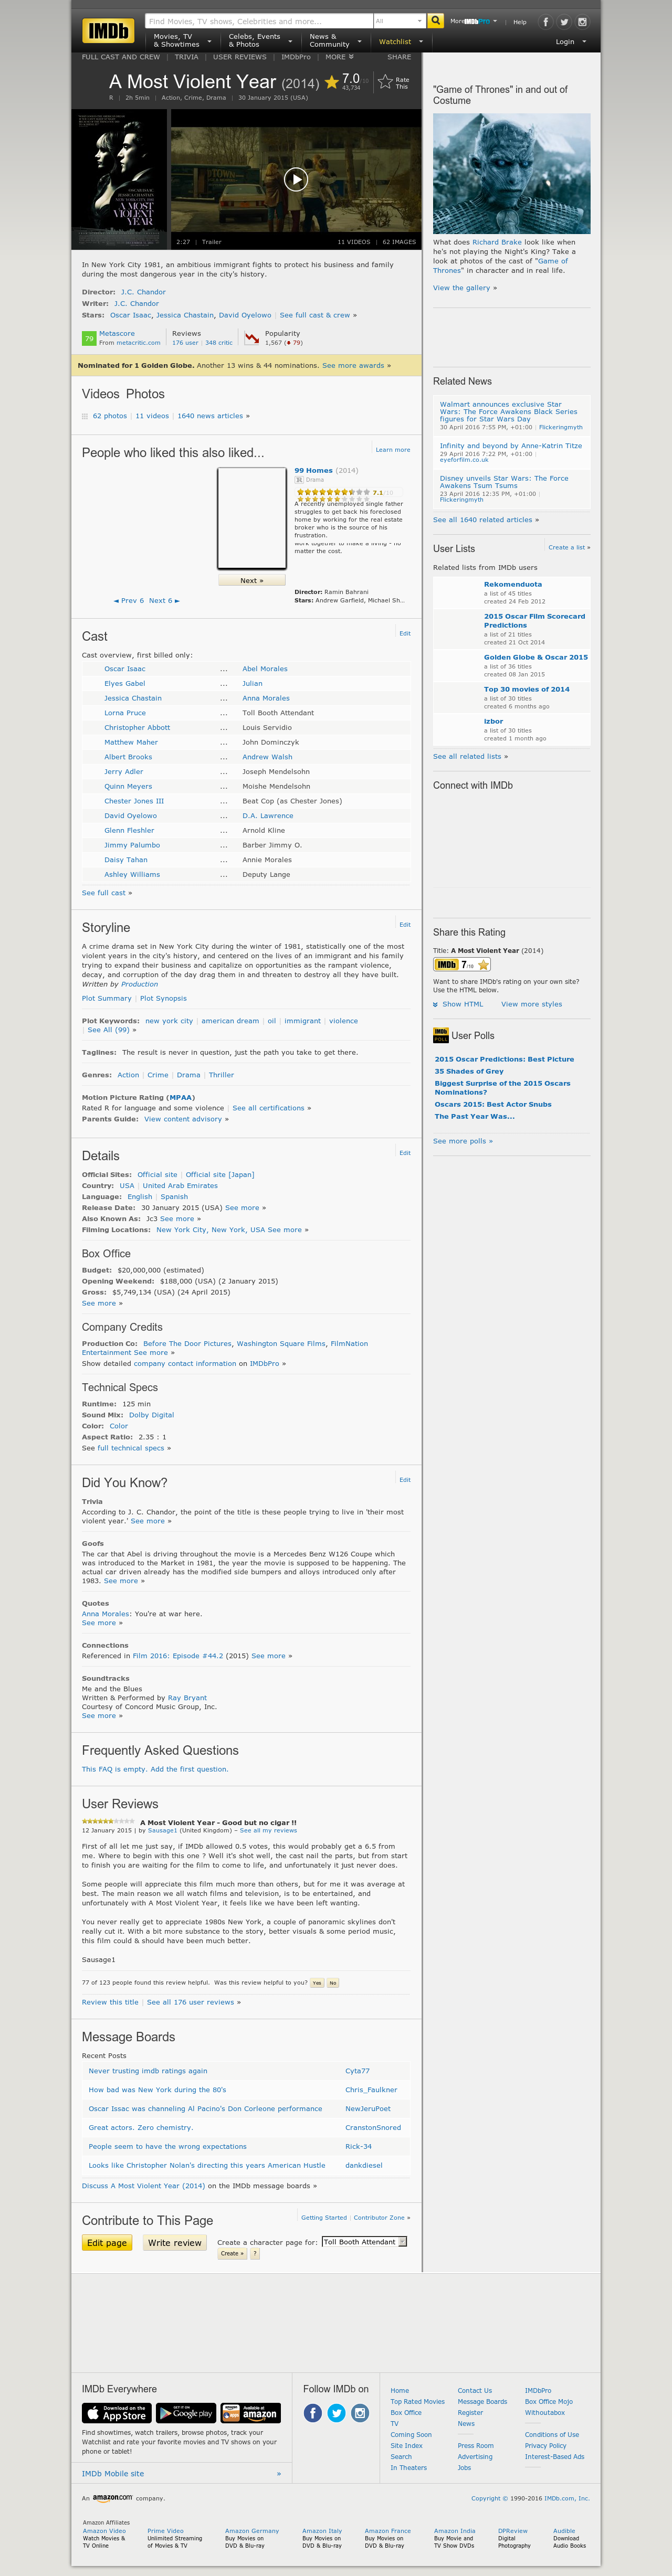The image size is (672, 2576).
Task: Mark the review as helpful with Yes
Action: [x=317, y=1982]
